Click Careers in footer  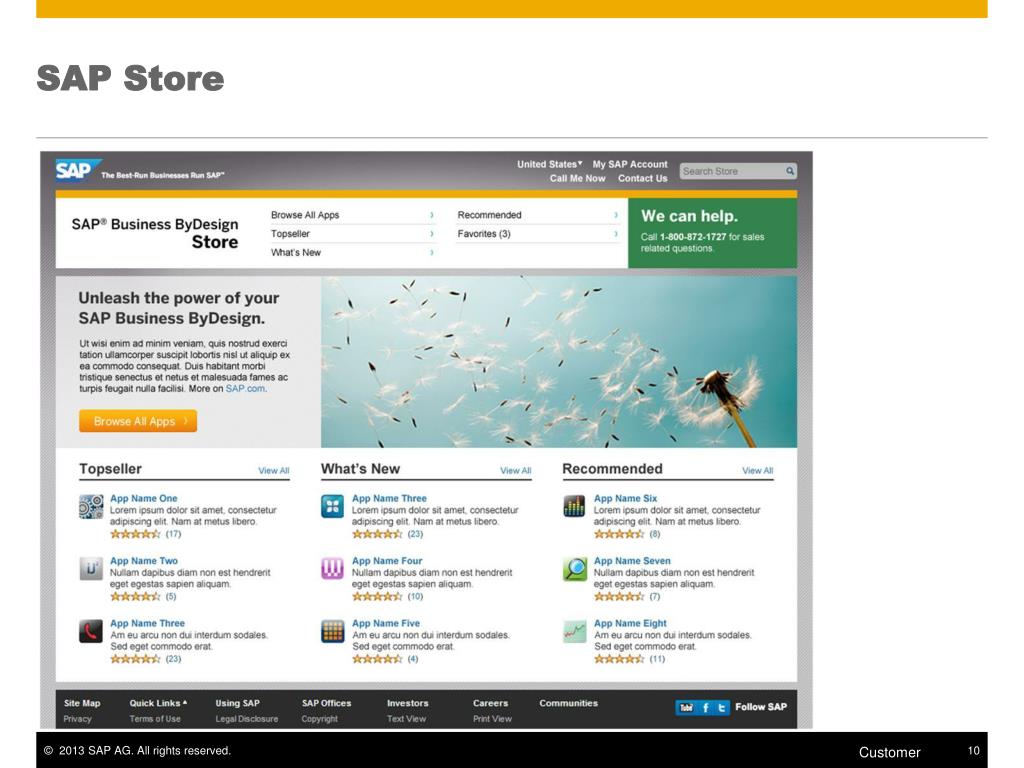[490, 703]
